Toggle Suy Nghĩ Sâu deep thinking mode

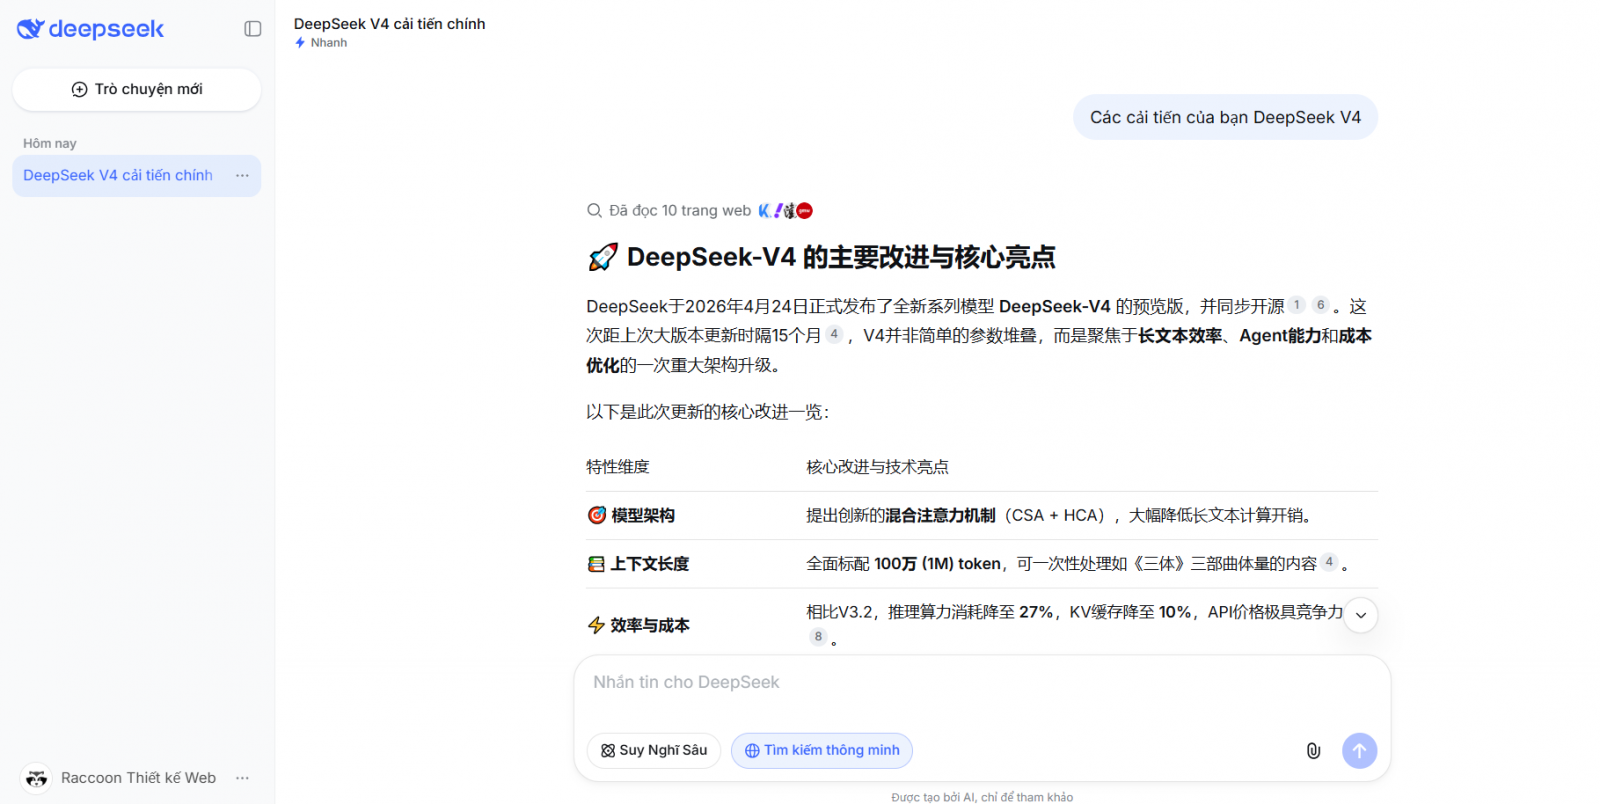[x=653, y=750]
